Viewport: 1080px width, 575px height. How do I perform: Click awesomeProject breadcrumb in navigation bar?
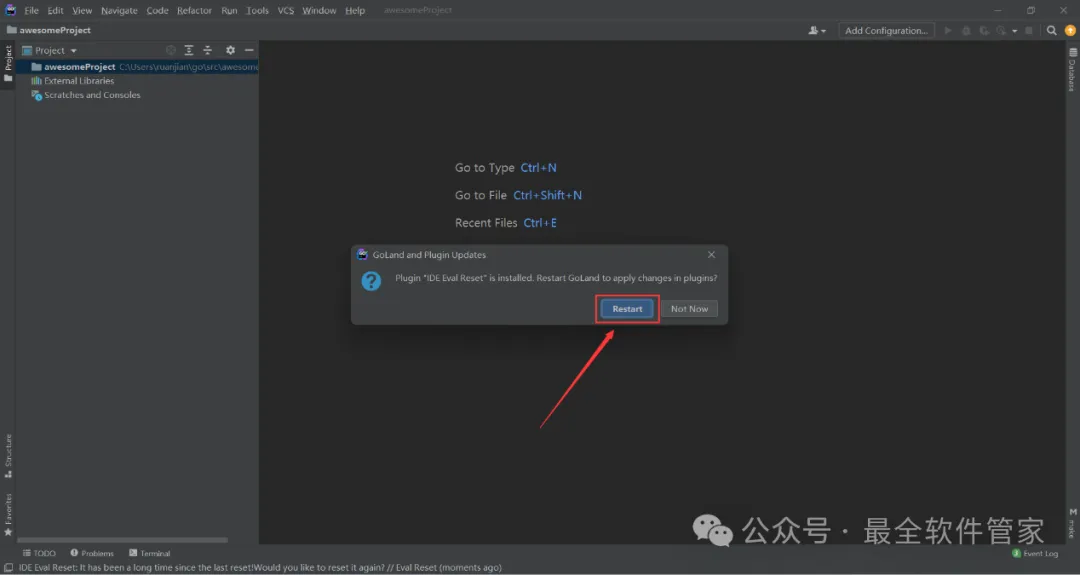tap(49, 30)
